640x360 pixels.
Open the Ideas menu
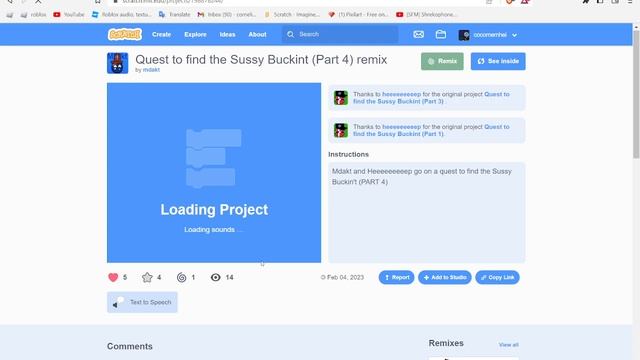pyautogui.click(x=227, y=34)
